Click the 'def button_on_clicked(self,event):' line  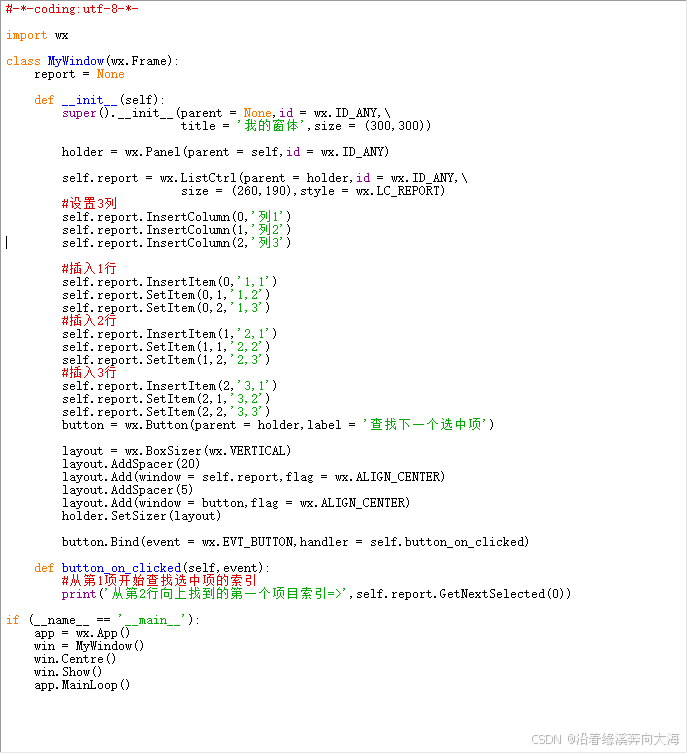pos(152,568)
